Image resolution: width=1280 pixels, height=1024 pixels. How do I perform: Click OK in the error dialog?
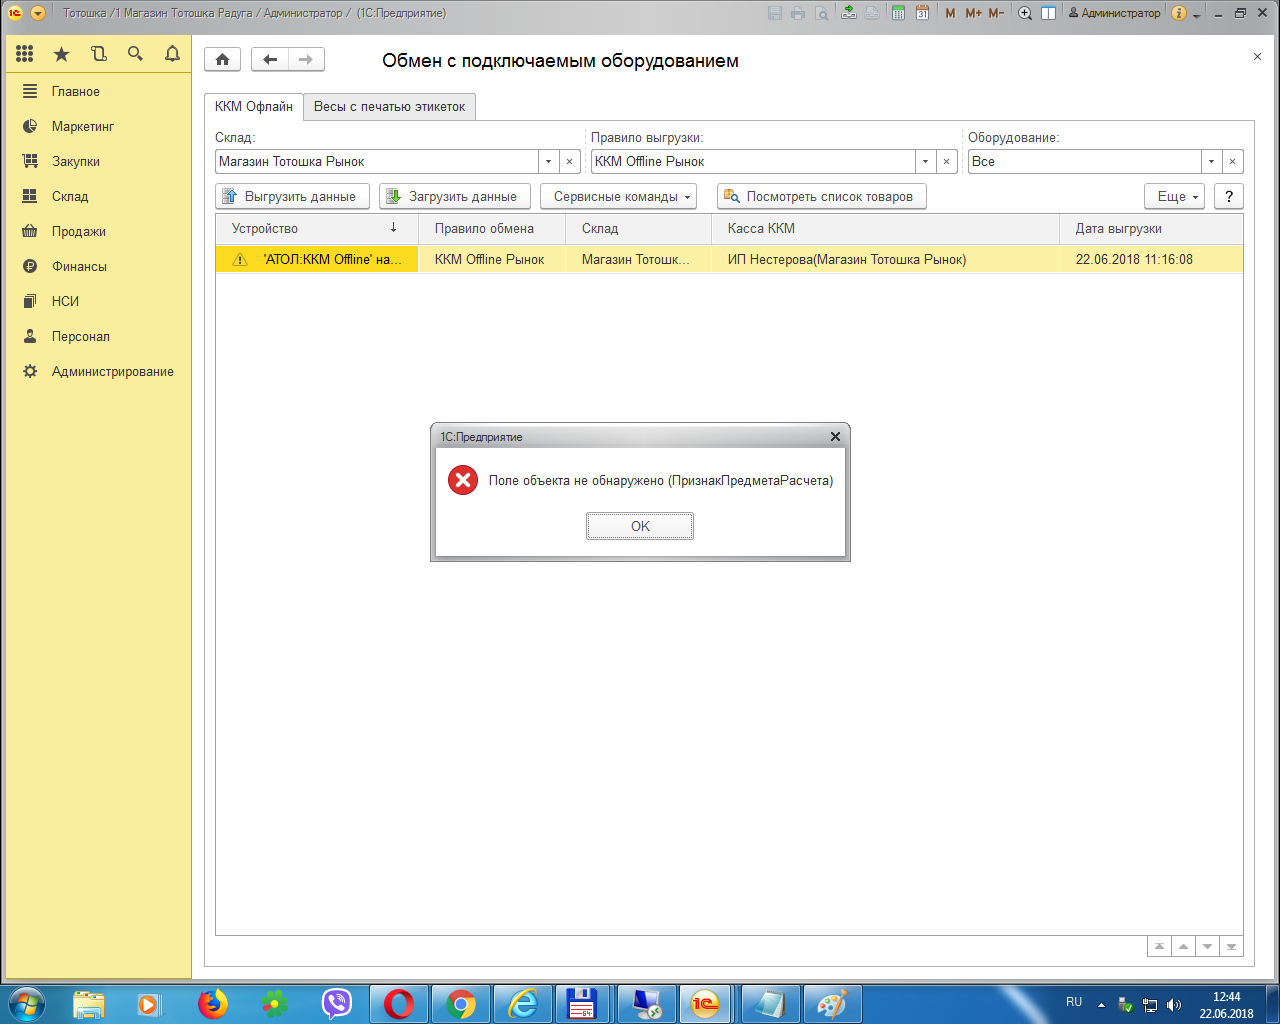pos(640,526)
